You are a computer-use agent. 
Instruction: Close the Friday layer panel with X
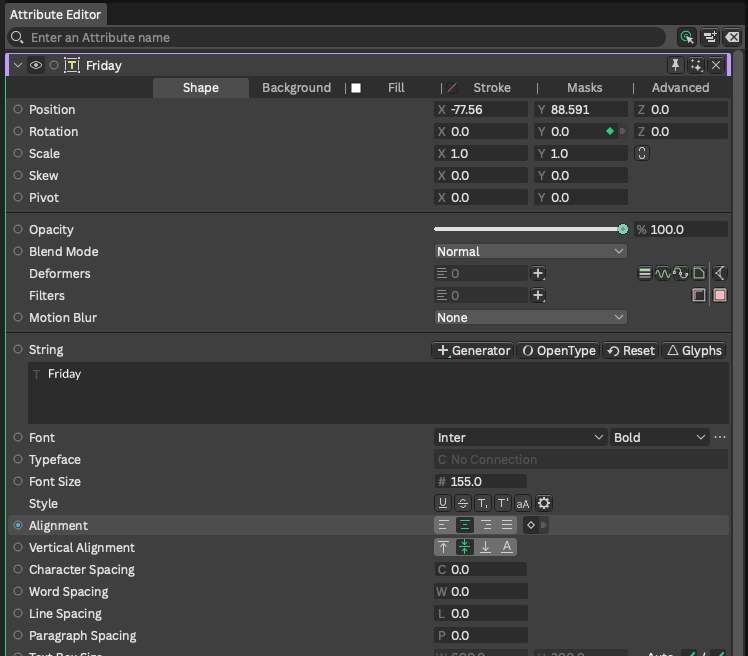coord(716,65)
